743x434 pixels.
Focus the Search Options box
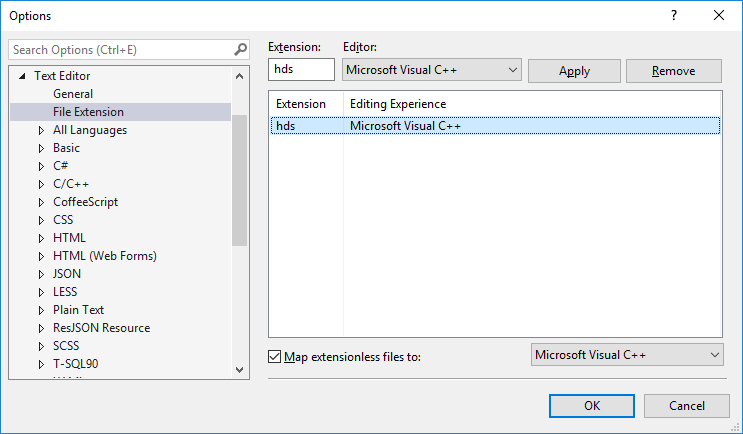click(x=120, y=49)
